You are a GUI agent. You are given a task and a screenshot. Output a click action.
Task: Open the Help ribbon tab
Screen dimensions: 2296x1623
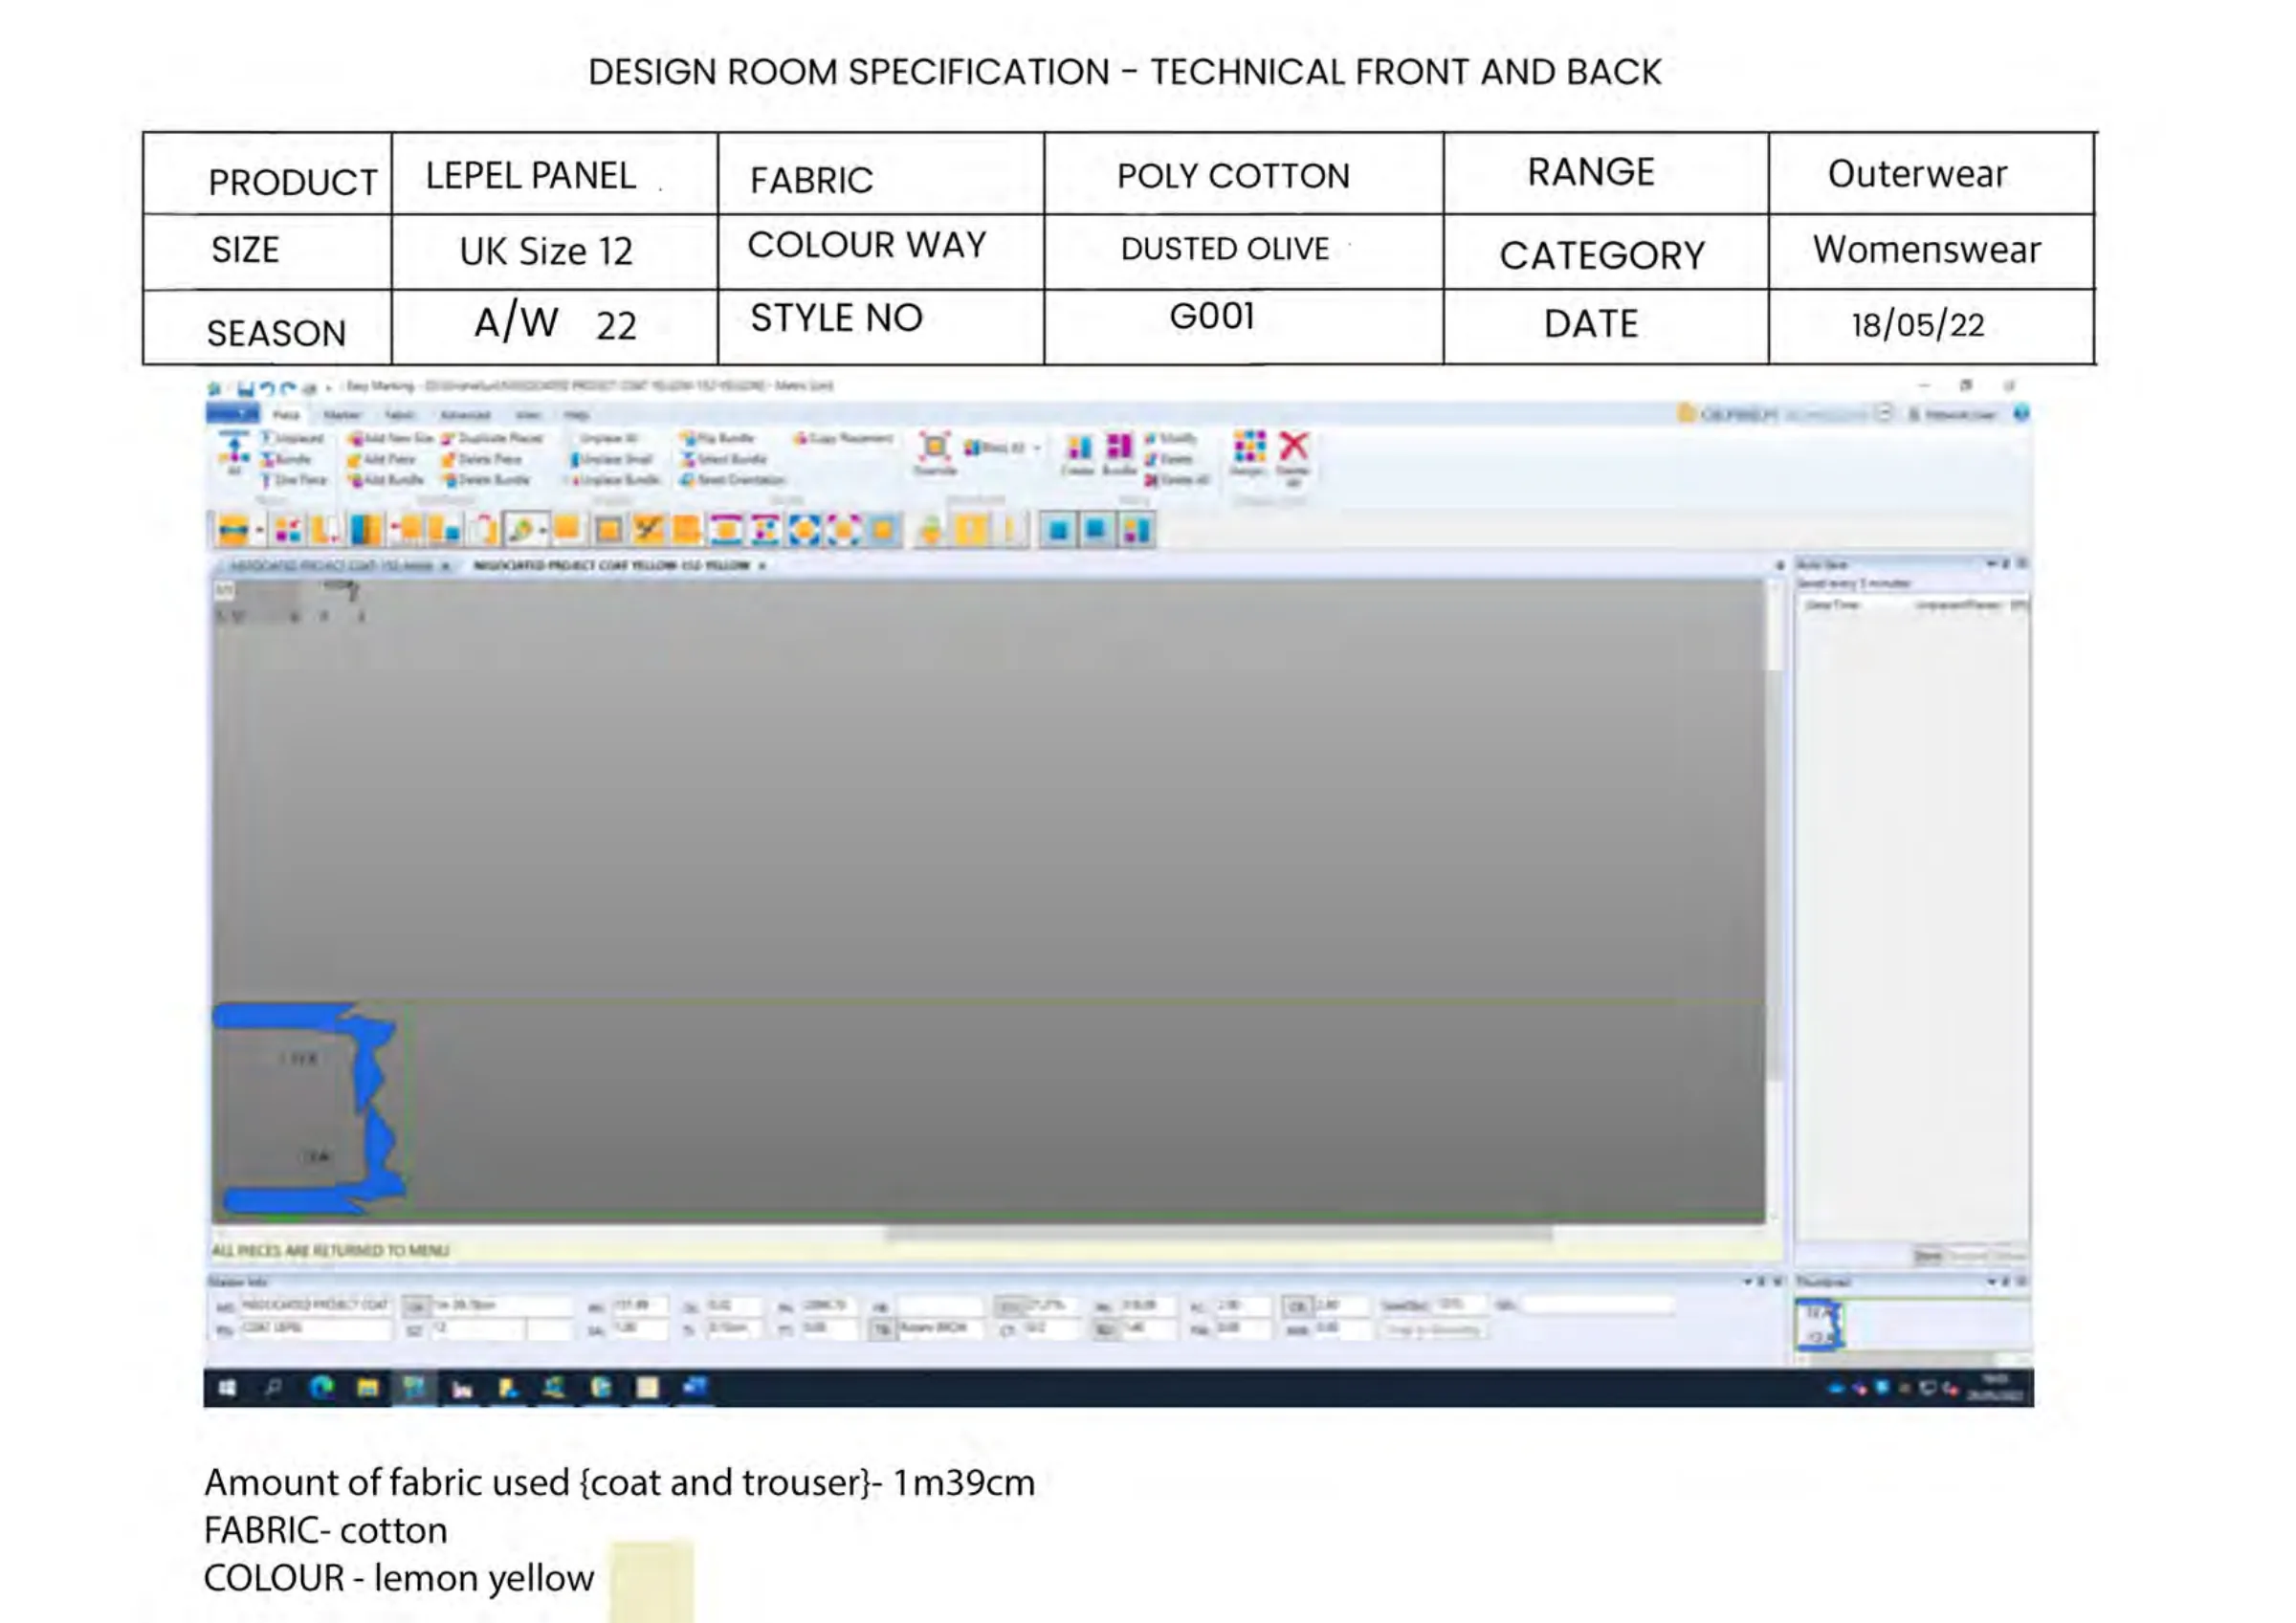(x=576, y=415)
